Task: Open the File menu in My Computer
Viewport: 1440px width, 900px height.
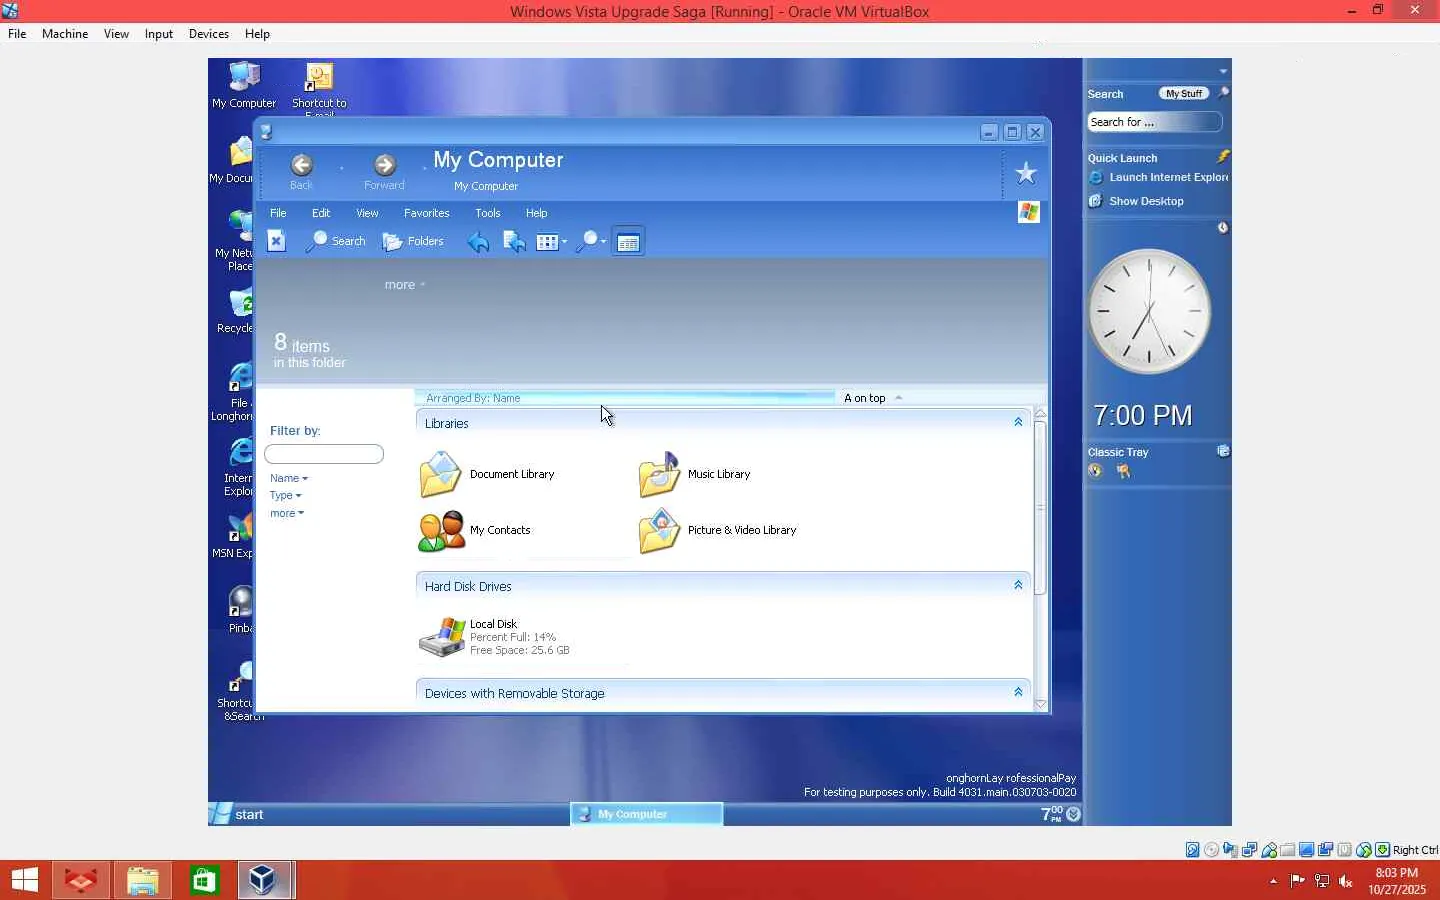Action: coord(278,213)
